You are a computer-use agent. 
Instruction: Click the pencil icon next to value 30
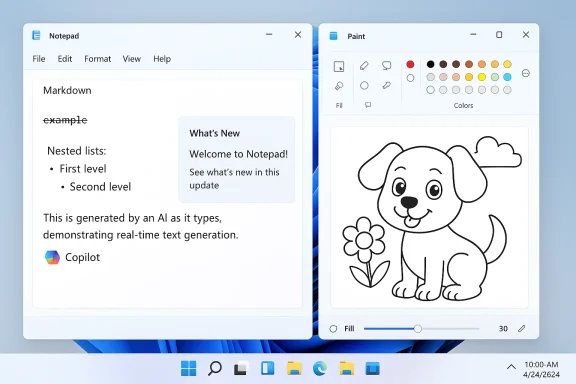522,329
